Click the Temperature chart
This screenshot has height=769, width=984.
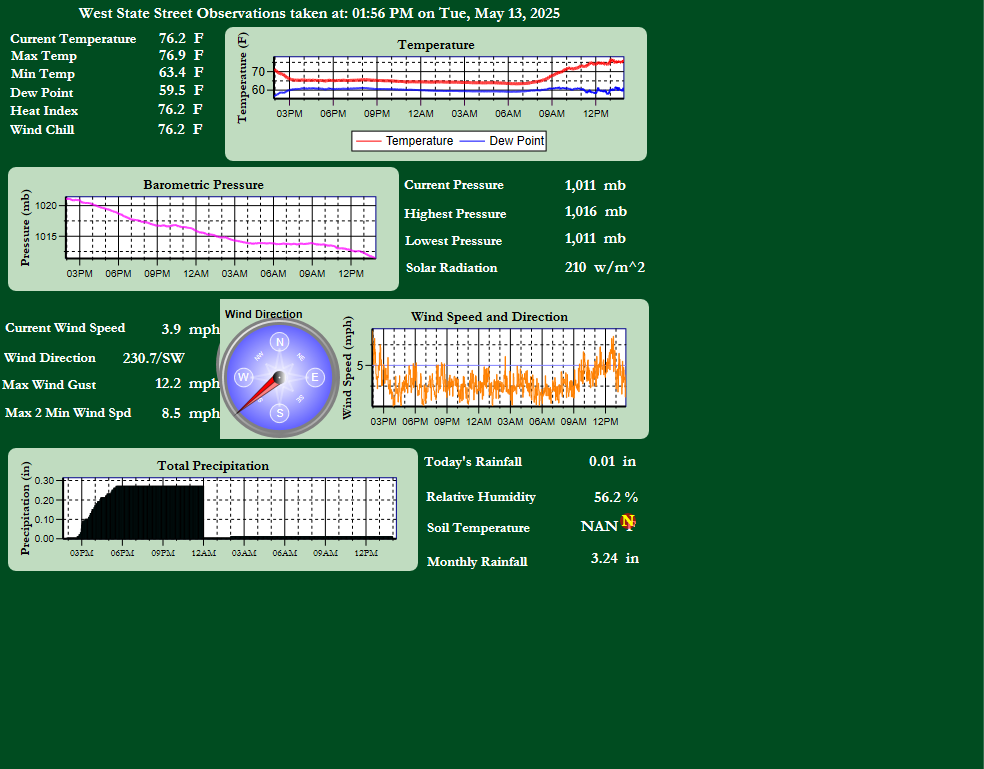point(436,94)
